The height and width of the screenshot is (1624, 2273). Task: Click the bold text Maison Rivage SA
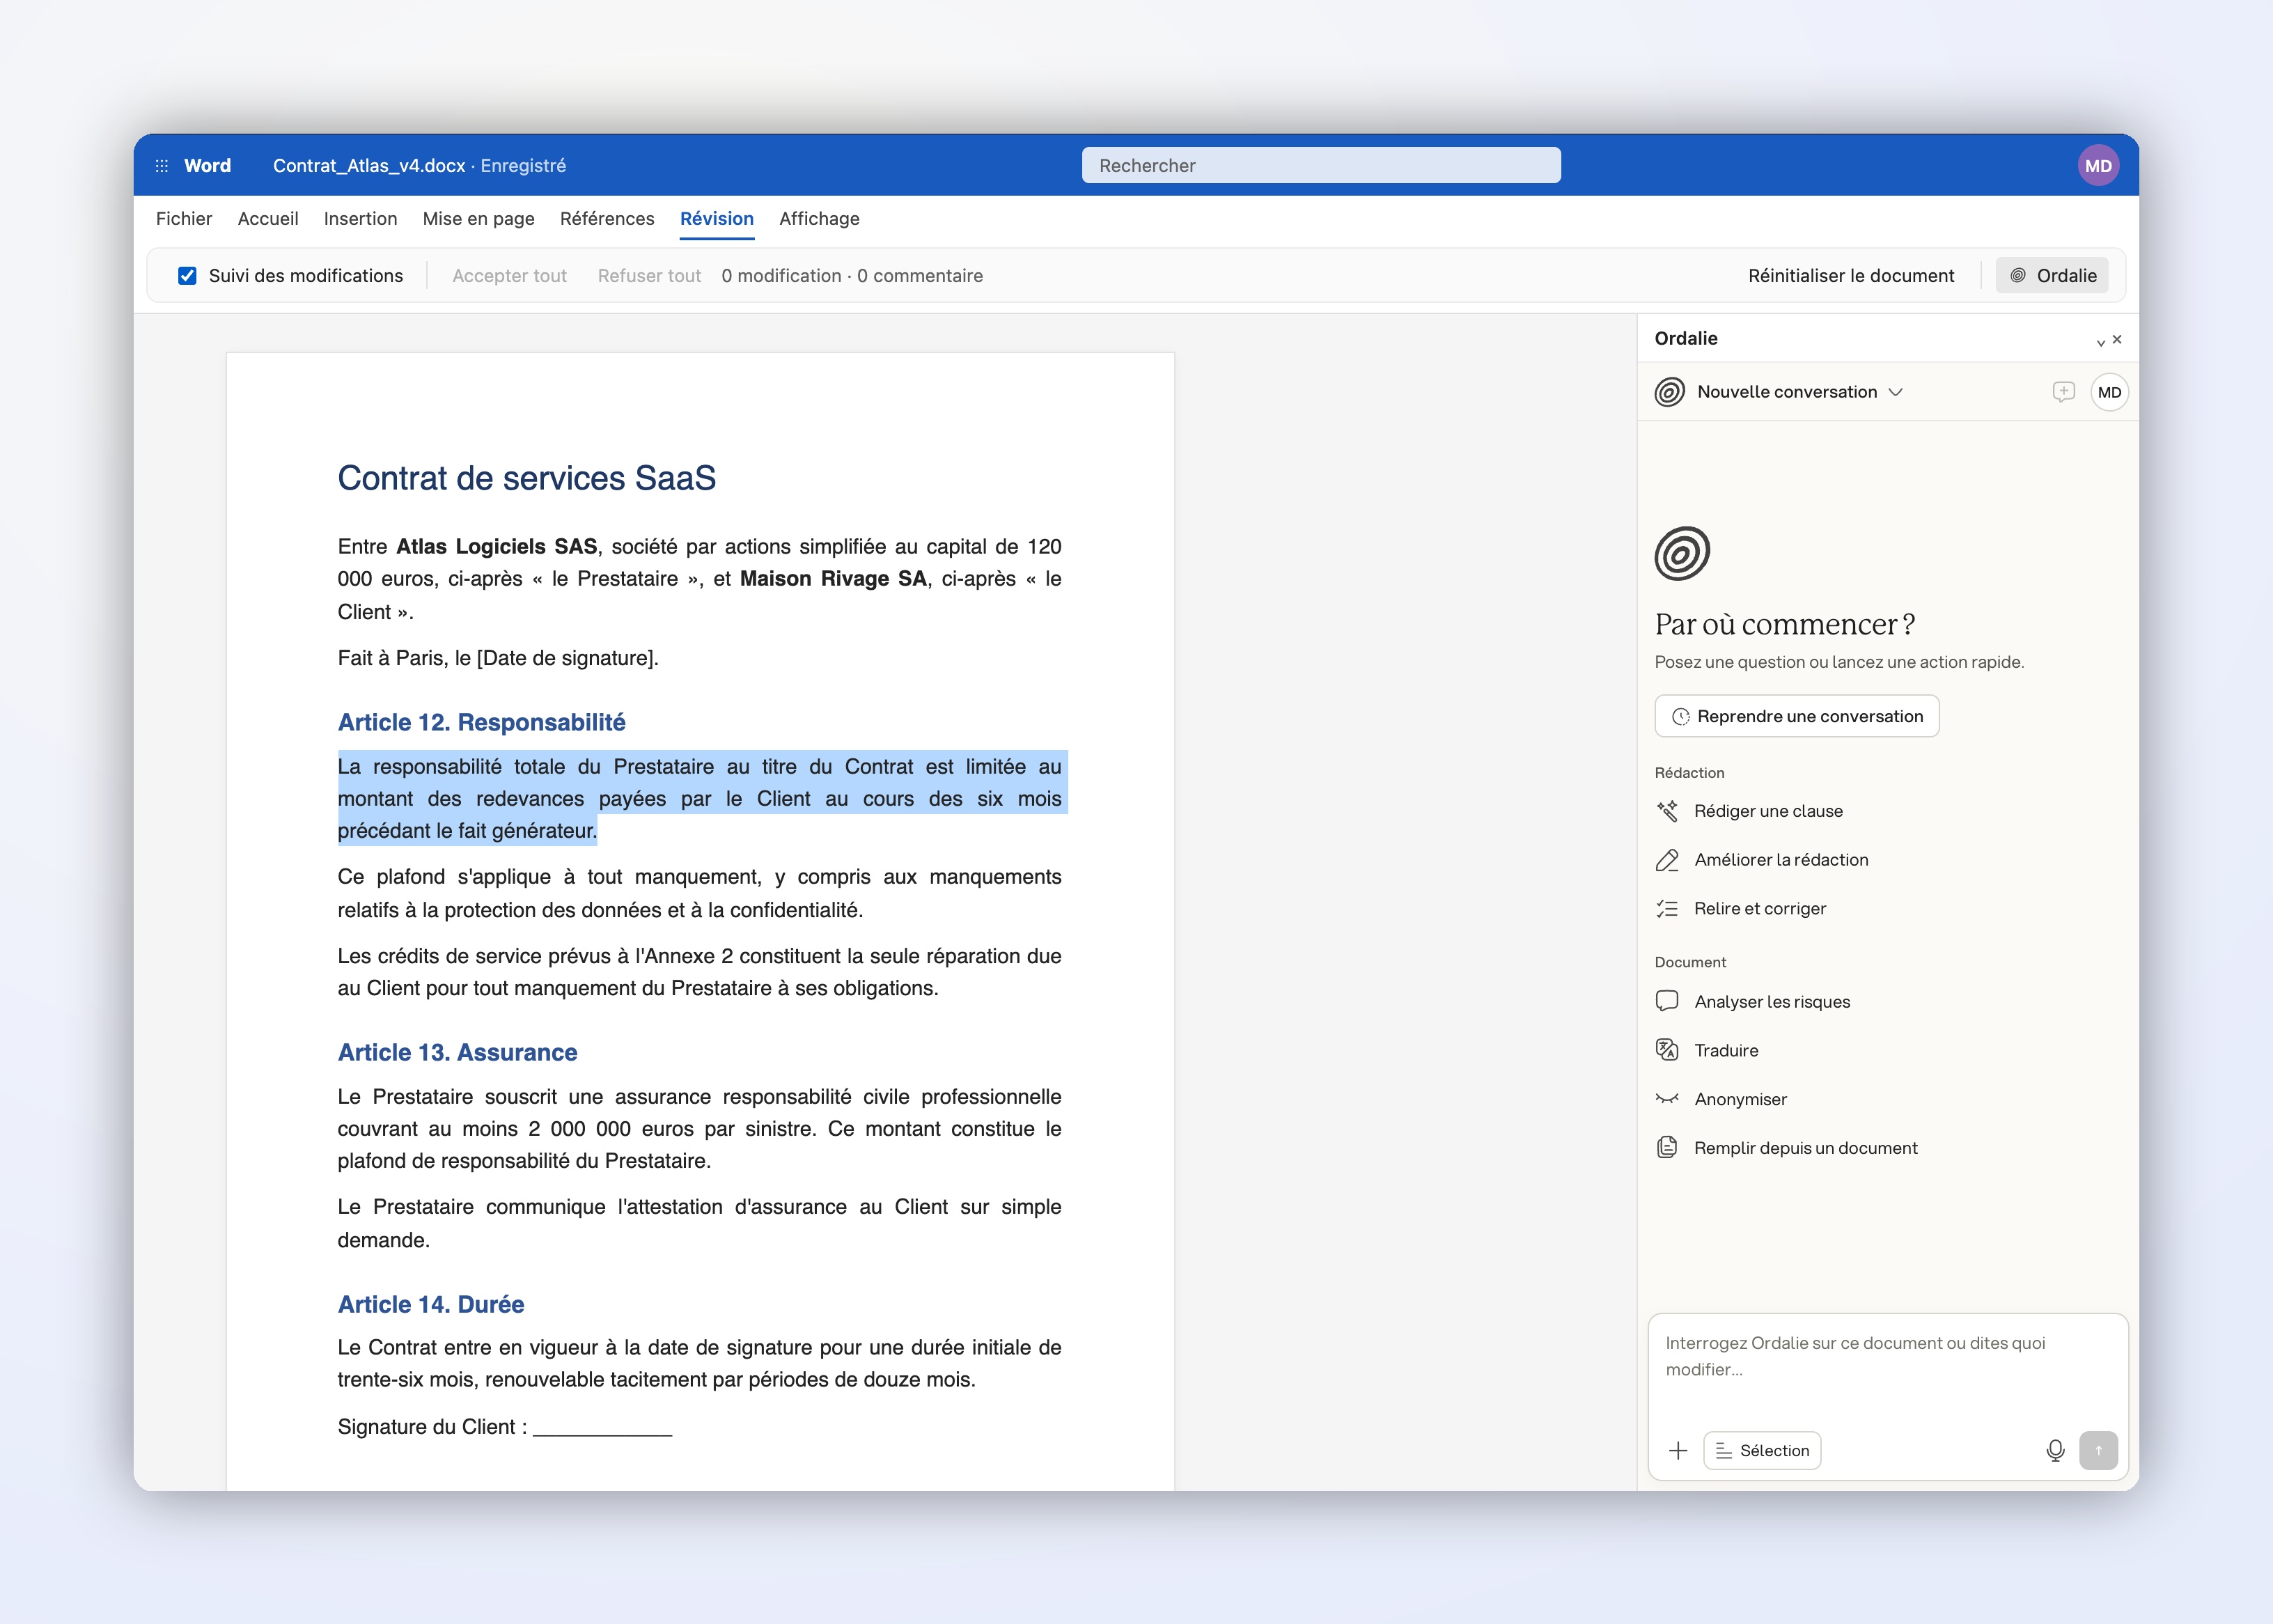(x=833, y=579)
